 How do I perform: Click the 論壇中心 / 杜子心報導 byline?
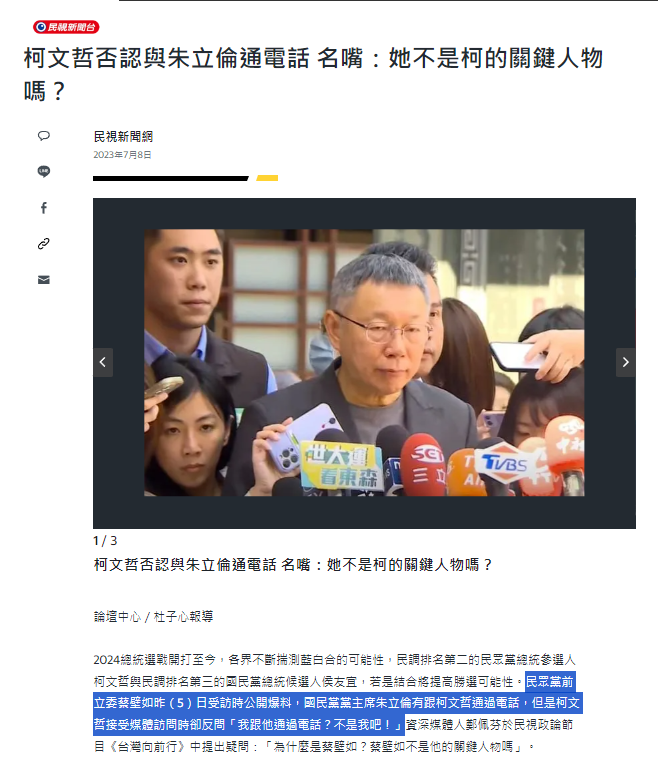(x=153, y=616)
